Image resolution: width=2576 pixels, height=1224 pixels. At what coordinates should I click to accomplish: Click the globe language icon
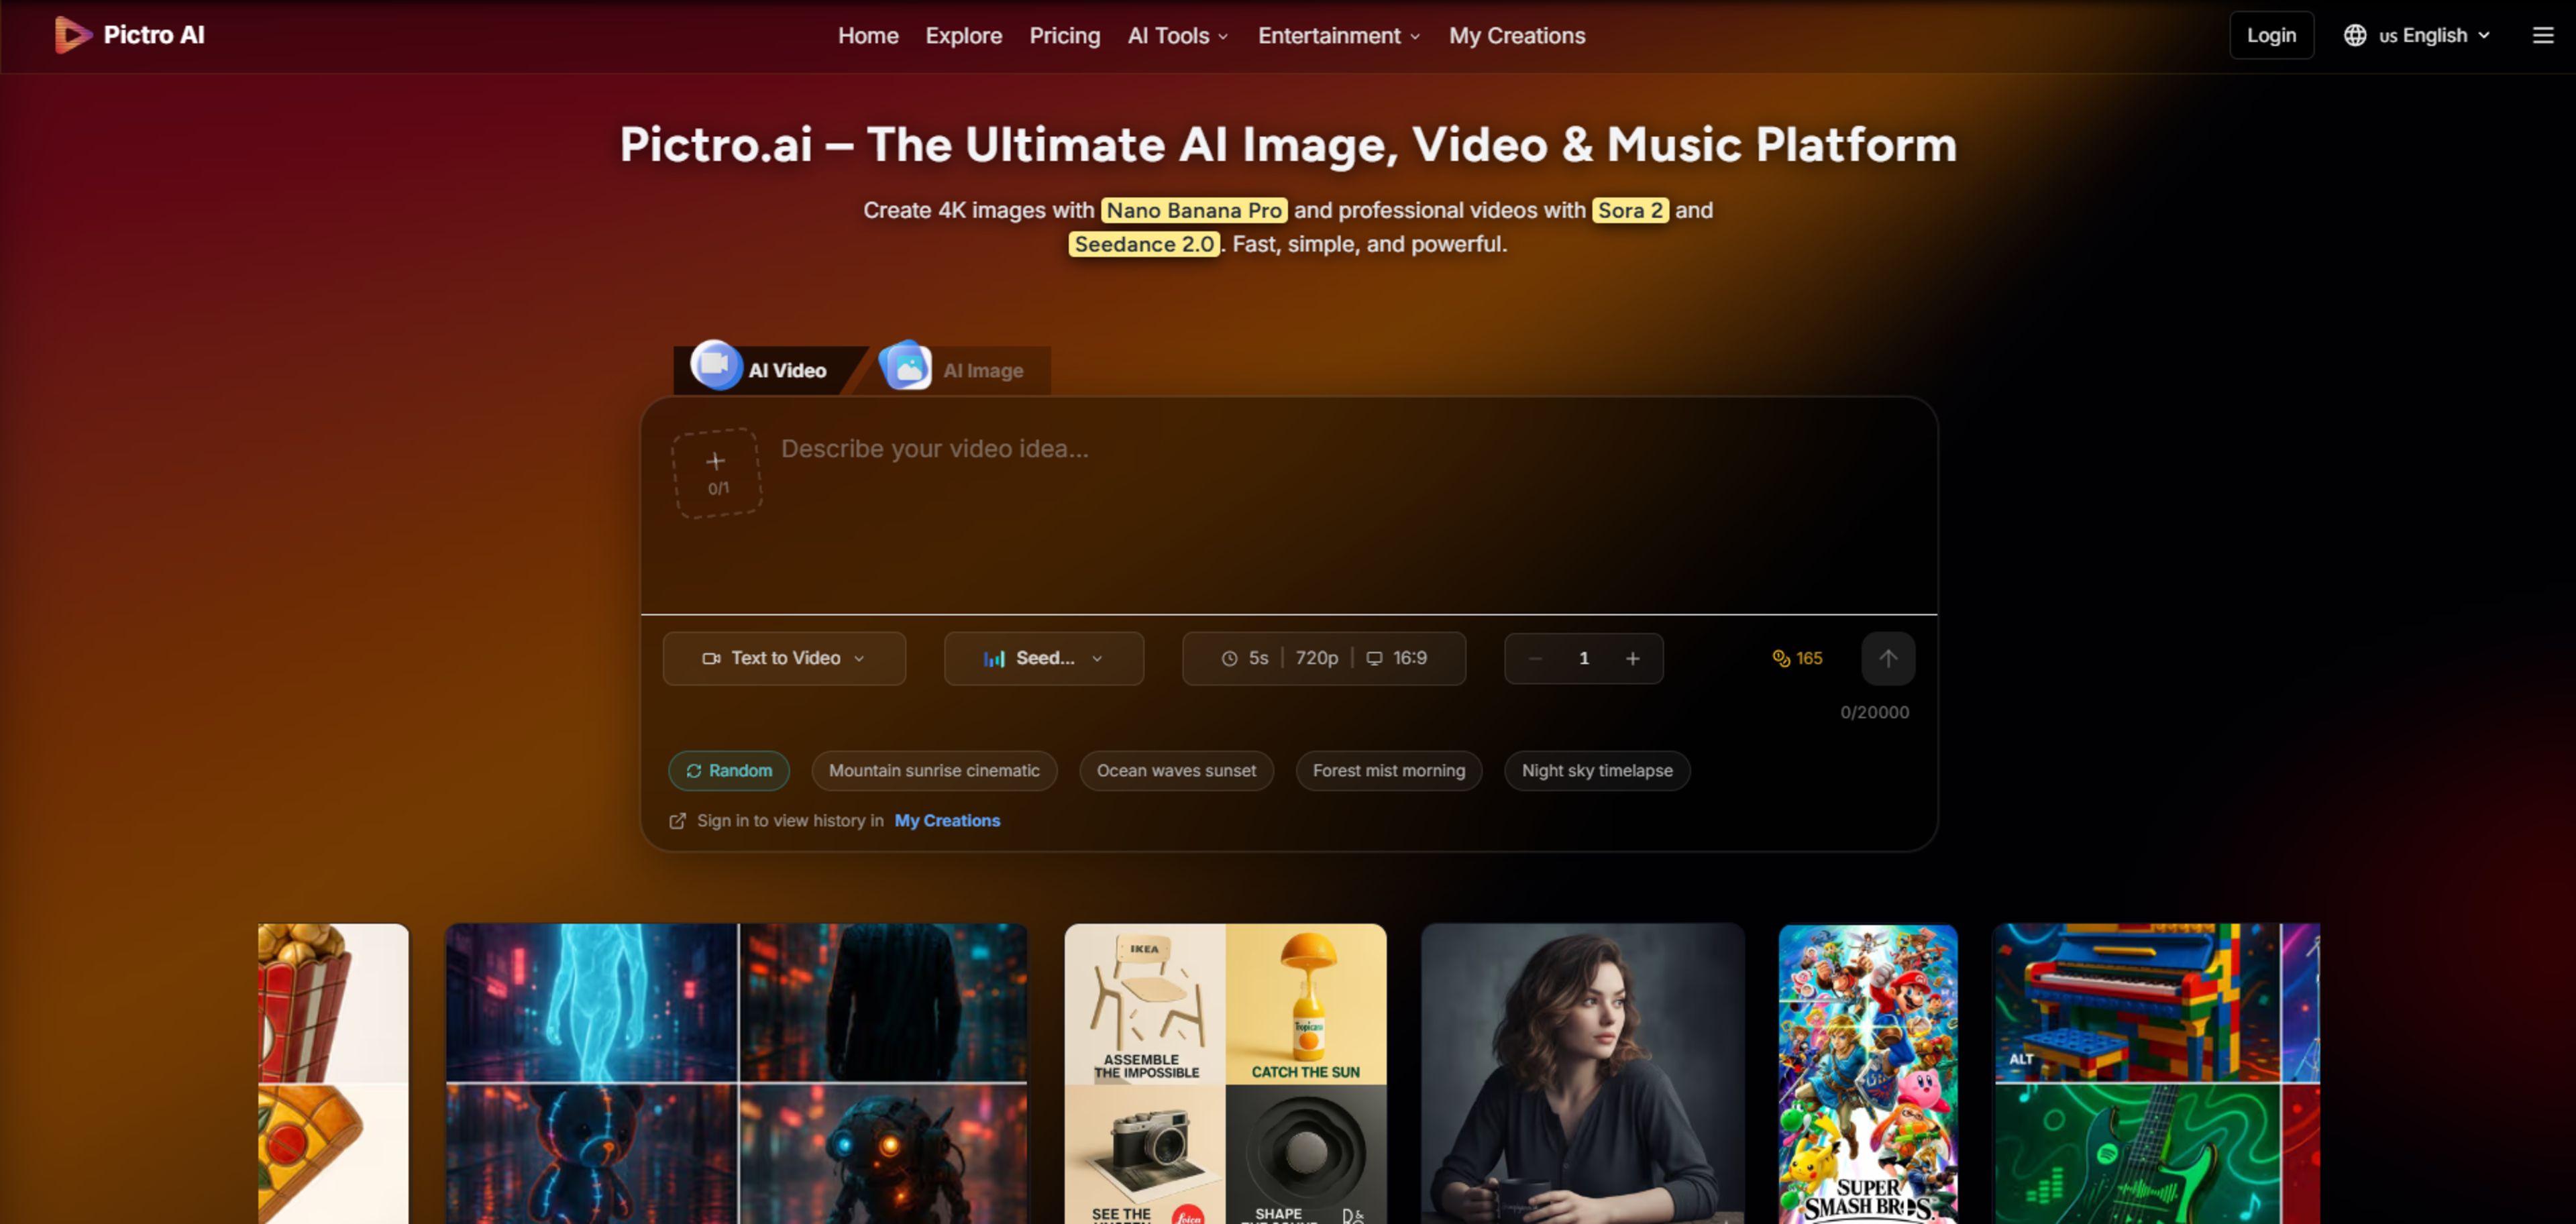[x=2354, y=36]
